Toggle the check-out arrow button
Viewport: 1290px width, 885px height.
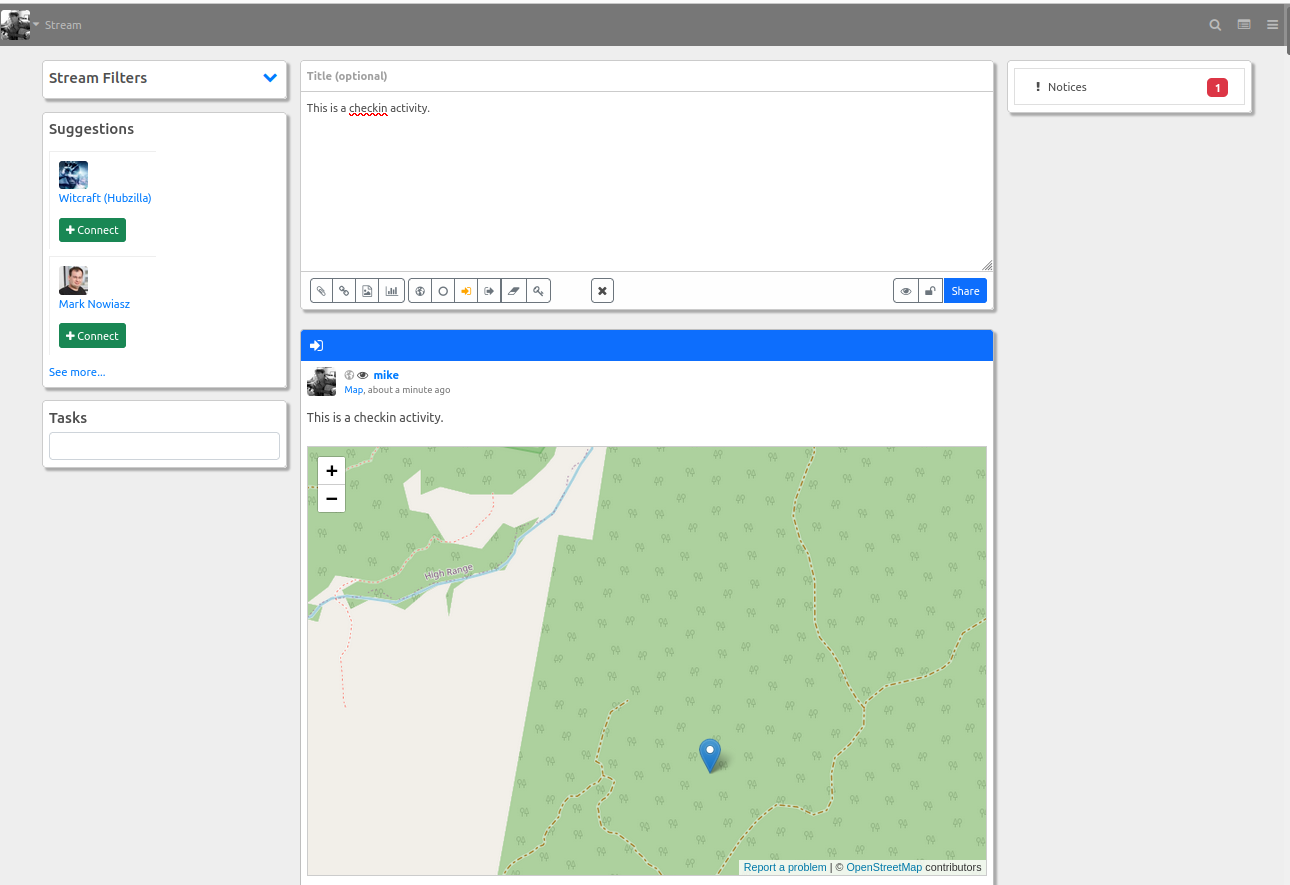(x=489, y=291)
